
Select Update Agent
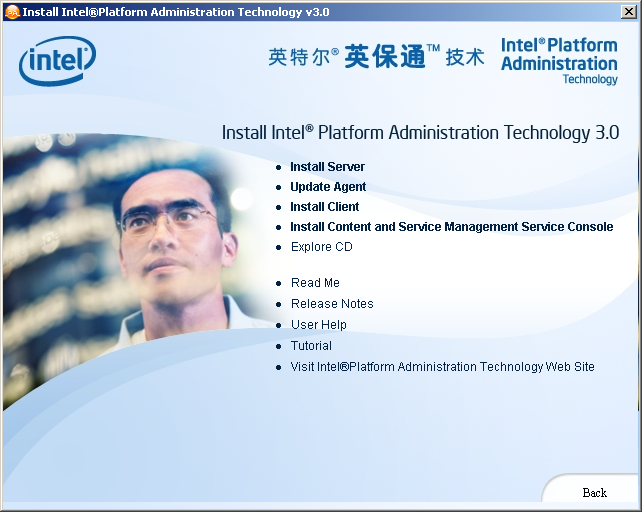(x=328, y=187)
